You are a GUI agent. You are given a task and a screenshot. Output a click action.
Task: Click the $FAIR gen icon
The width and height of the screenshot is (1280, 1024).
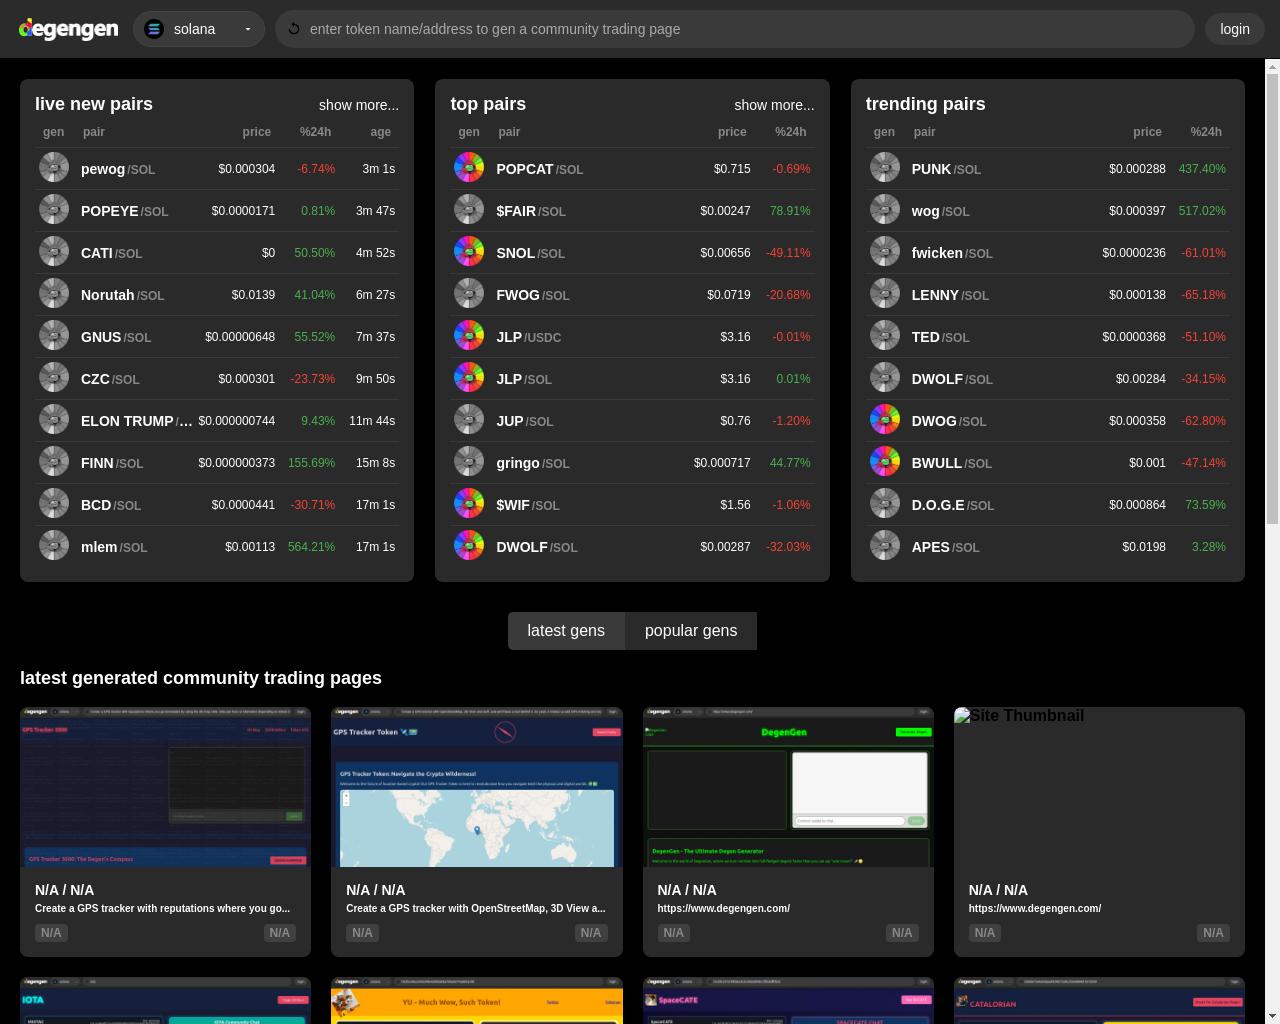pos(469,209)
